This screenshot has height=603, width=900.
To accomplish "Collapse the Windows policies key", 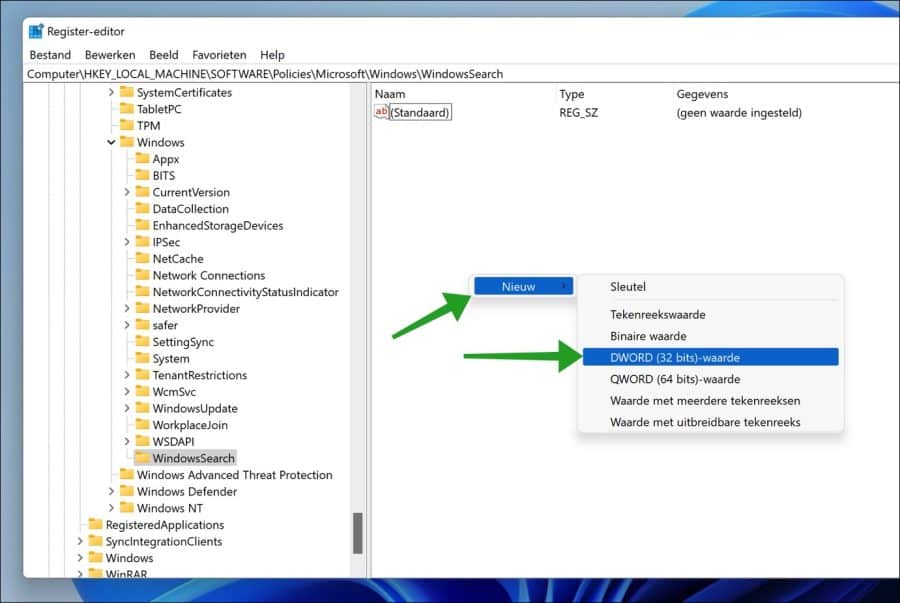I will click(111, 142).
